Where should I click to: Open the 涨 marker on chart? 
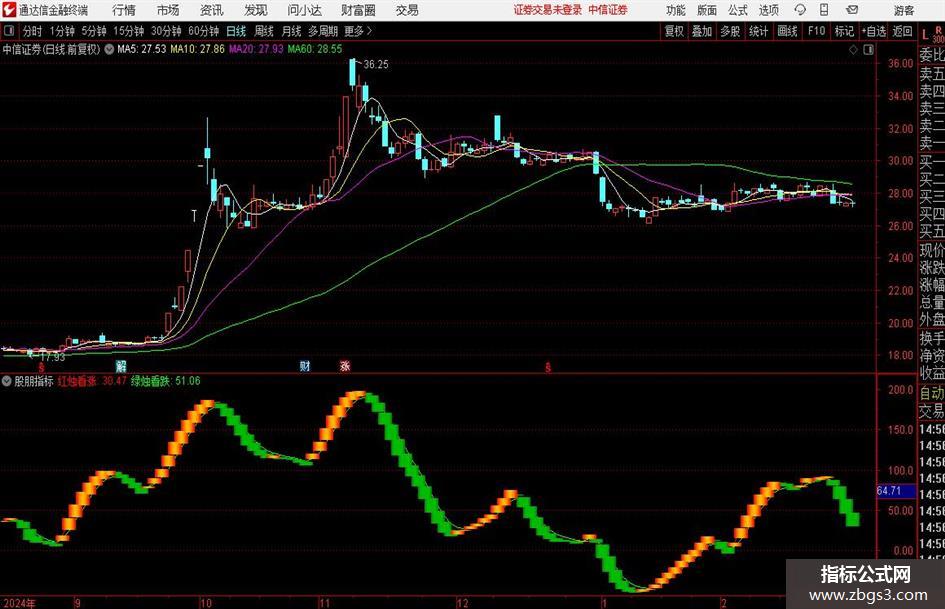pos(345,366)
